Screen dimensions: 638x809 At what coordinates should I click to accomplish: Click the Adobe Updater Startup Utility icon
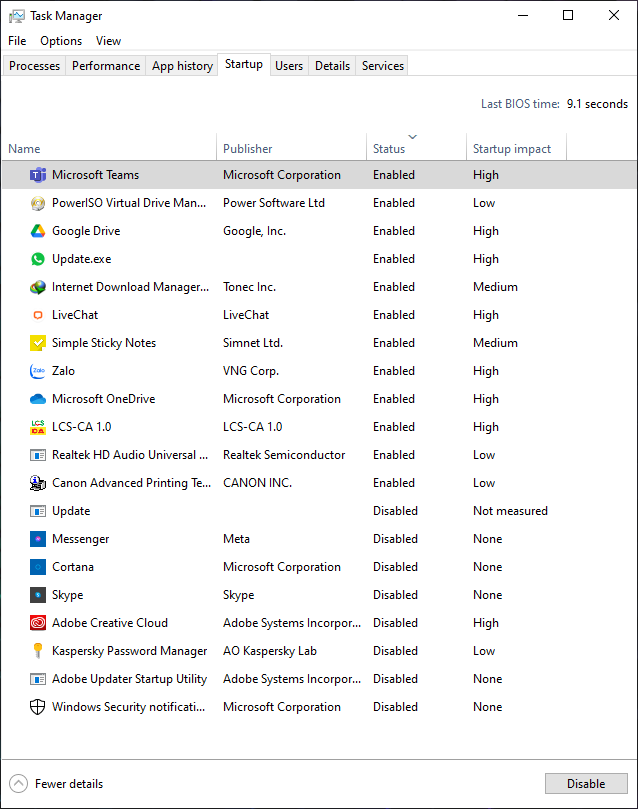tap(38, 679)
